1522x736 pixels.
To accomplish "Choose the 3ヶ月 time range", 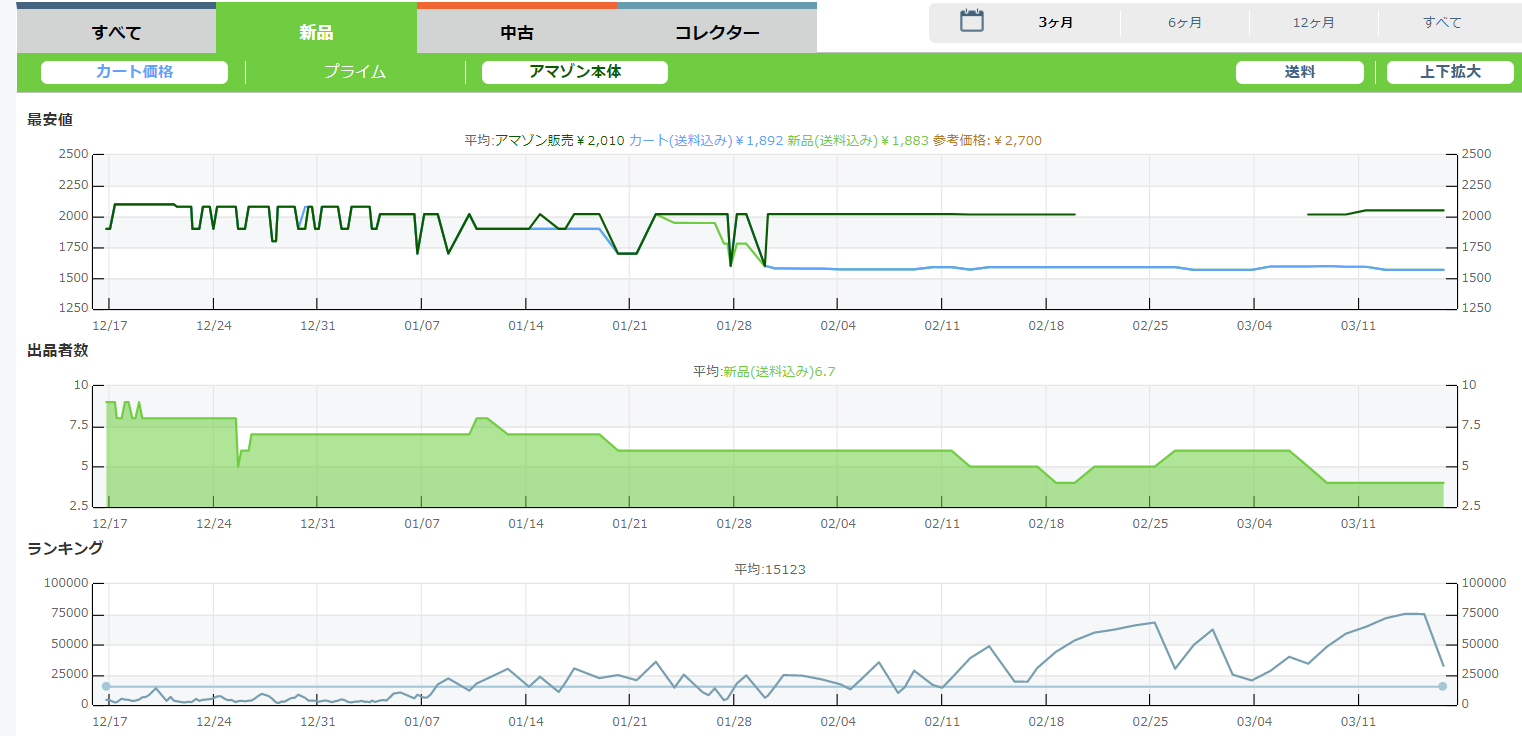I will point(1055,22).
